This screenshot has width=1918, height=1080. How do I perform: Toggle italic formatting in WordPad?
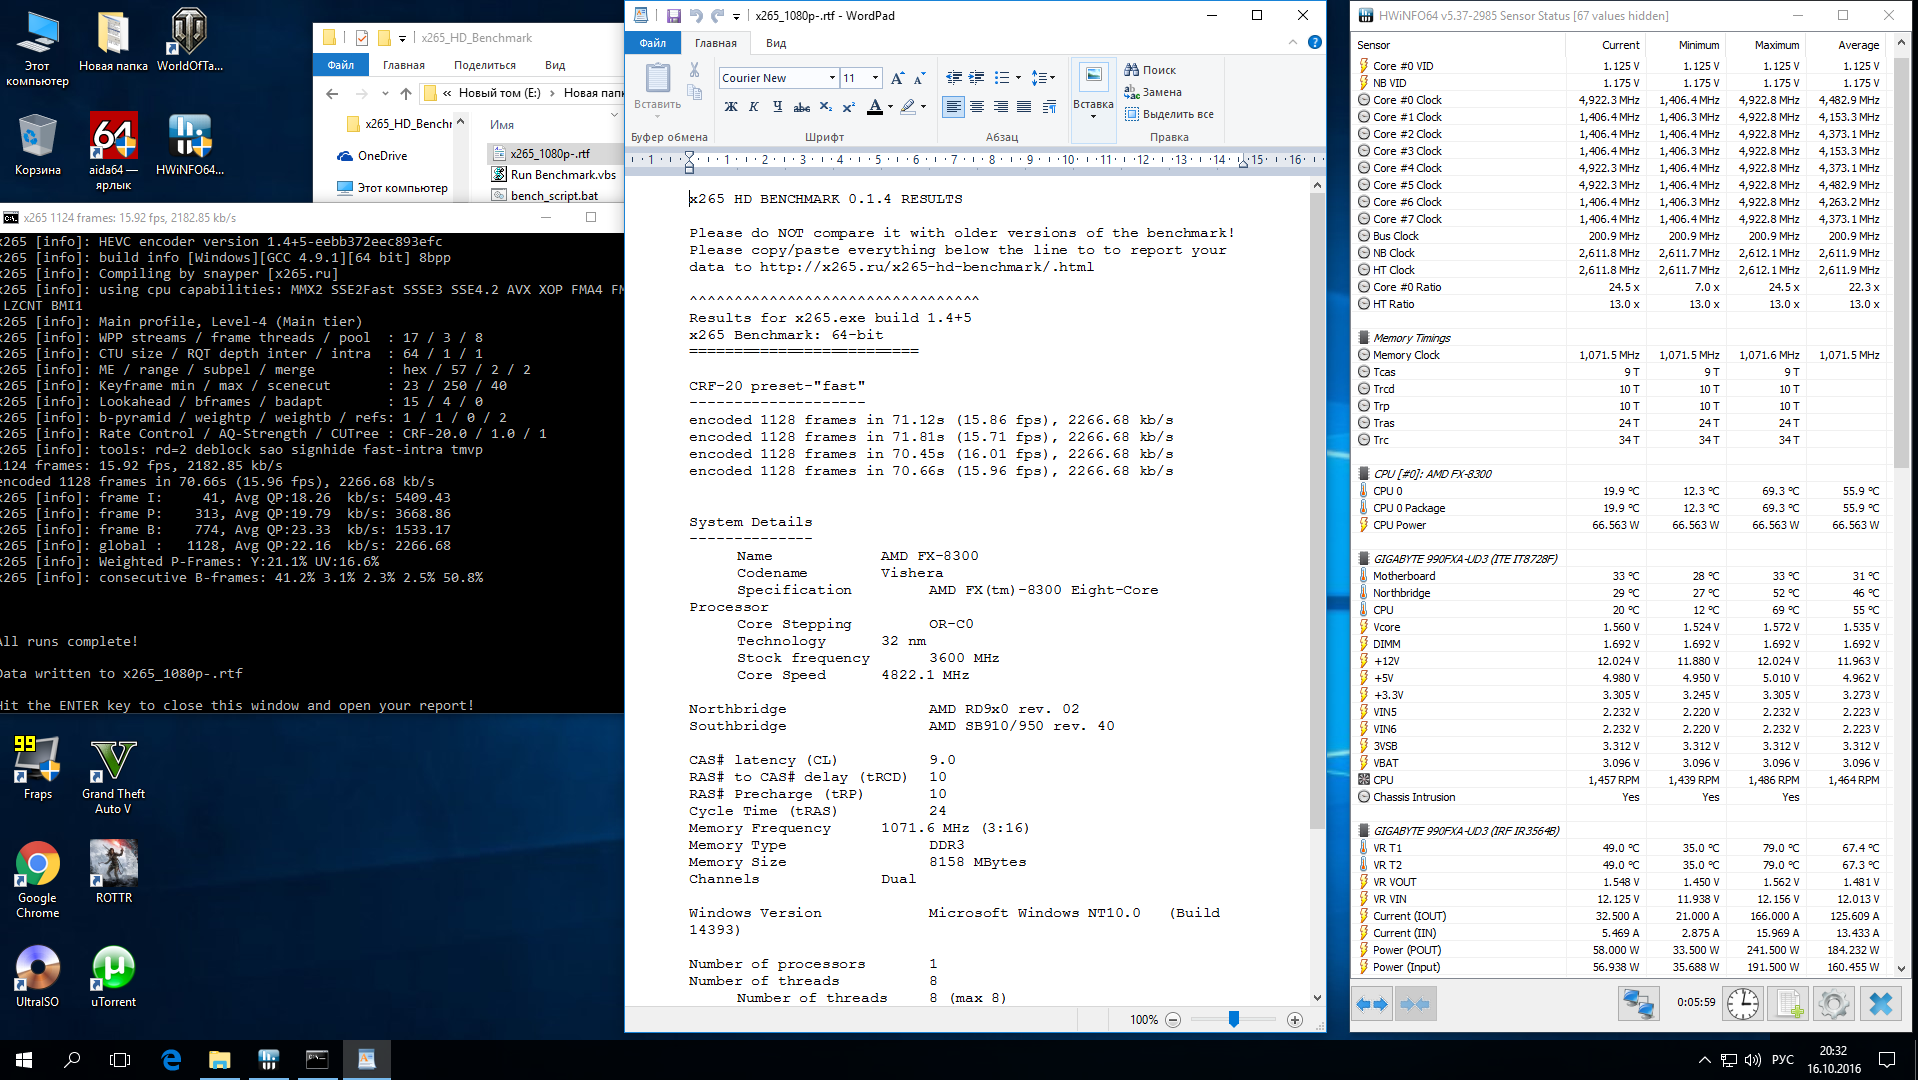point(754,107)
